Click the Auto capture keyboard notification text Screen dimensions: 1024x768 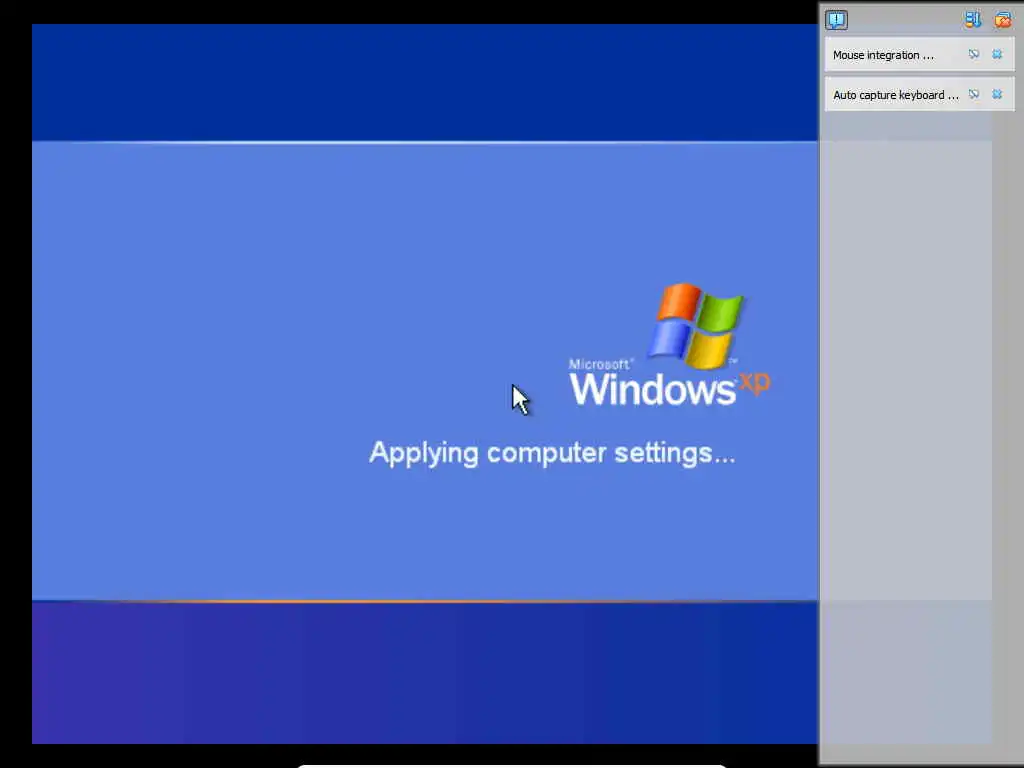click(896, 95)
